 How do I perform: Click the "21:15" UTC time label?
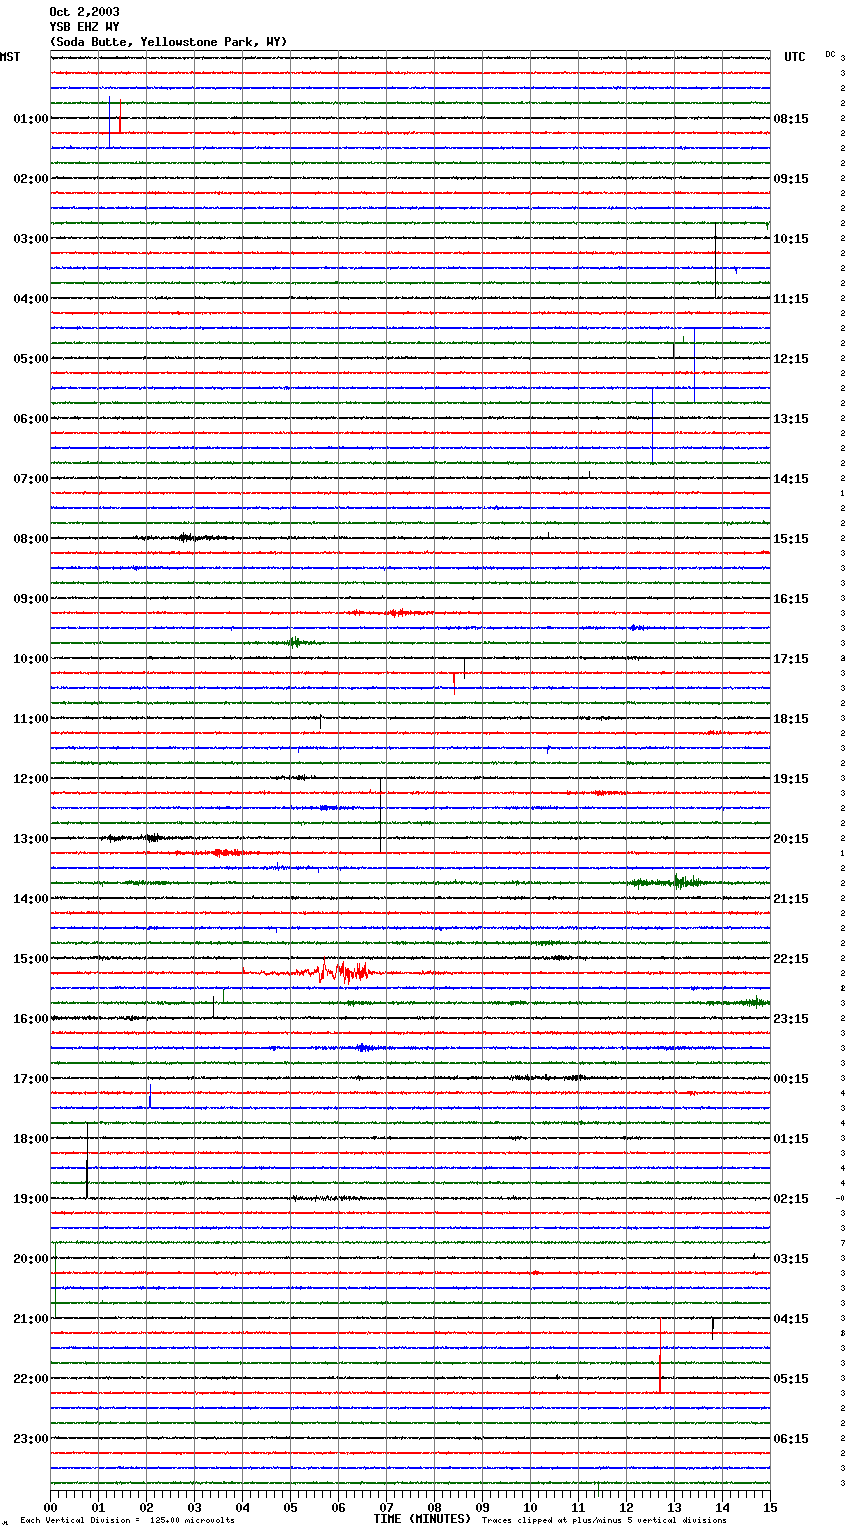791,899
